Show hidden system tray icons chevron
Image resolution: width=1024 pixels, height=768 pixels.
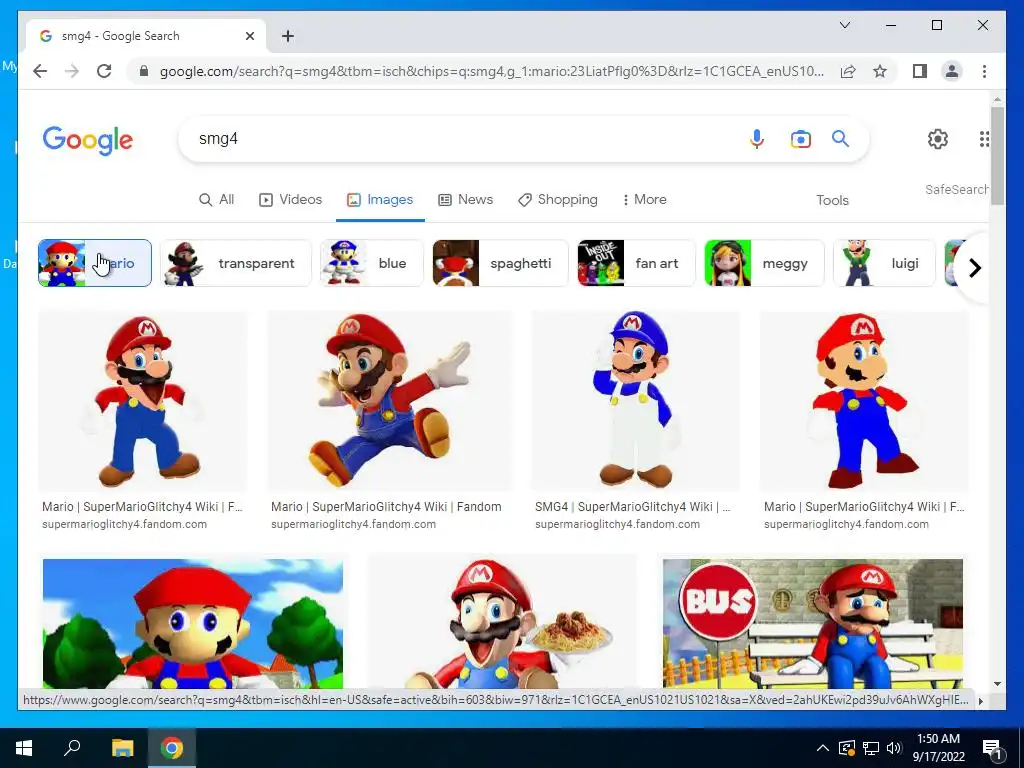(x=823, y=748)
